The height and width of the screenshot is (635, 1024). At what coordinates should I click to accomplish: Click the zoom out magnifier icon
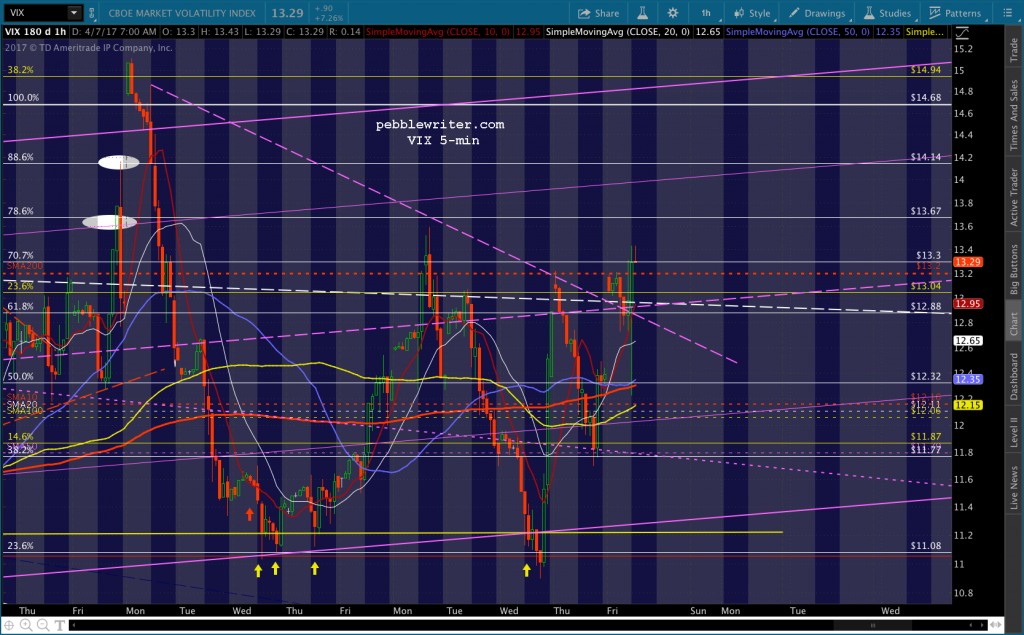(42, 625)
